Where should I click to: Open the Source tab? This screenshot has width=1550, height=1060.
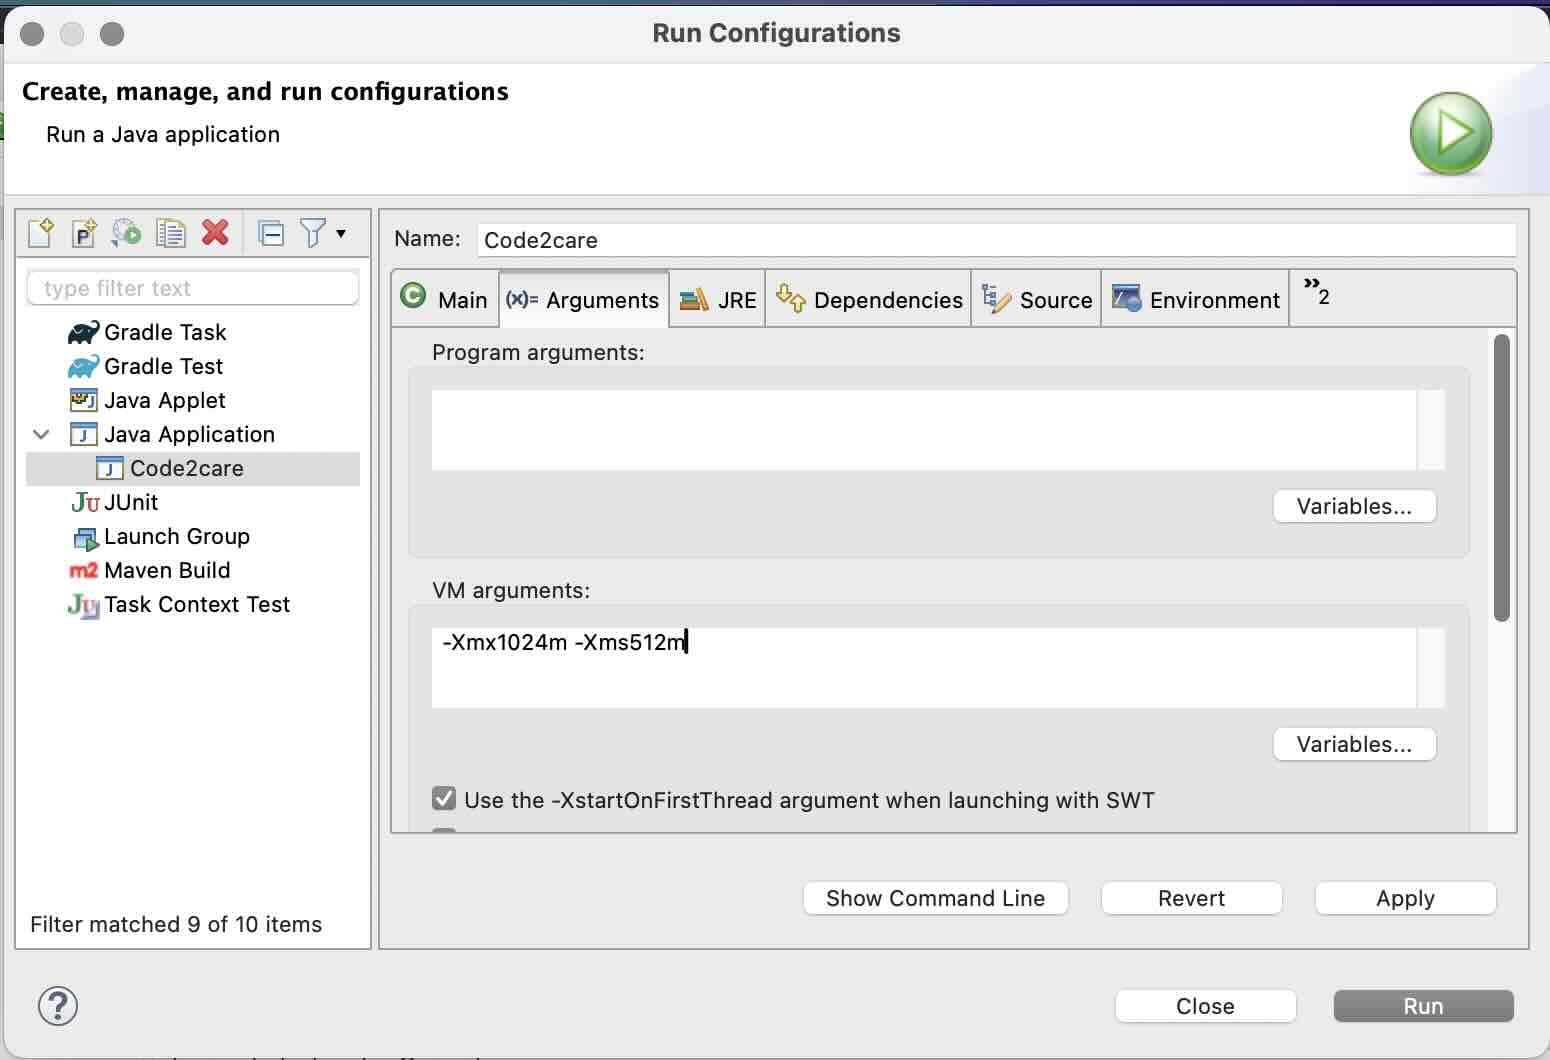(x=1036, y=298)
